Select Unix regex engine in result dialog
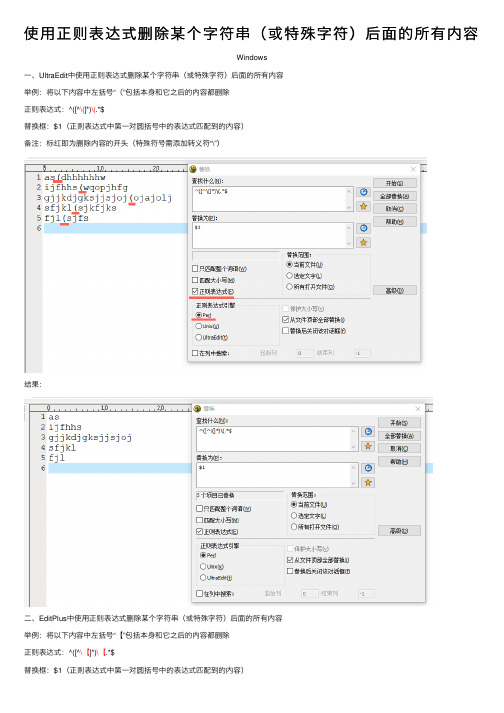504x713 pixels. 203,567
